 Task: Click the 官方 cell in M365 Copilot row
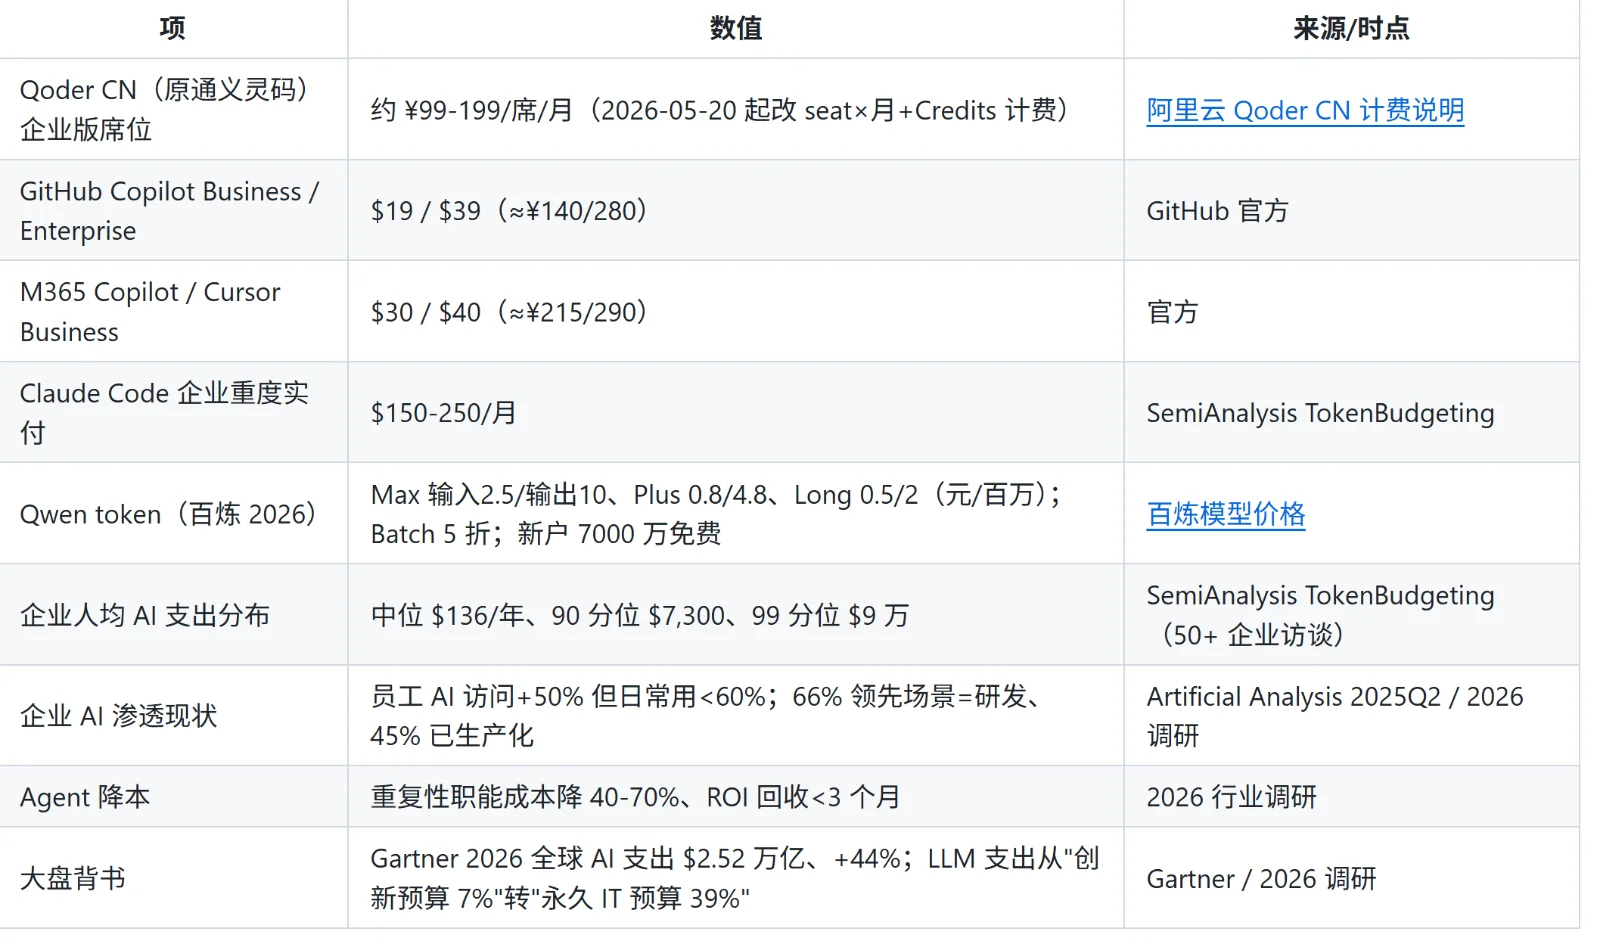(1352, 311)
